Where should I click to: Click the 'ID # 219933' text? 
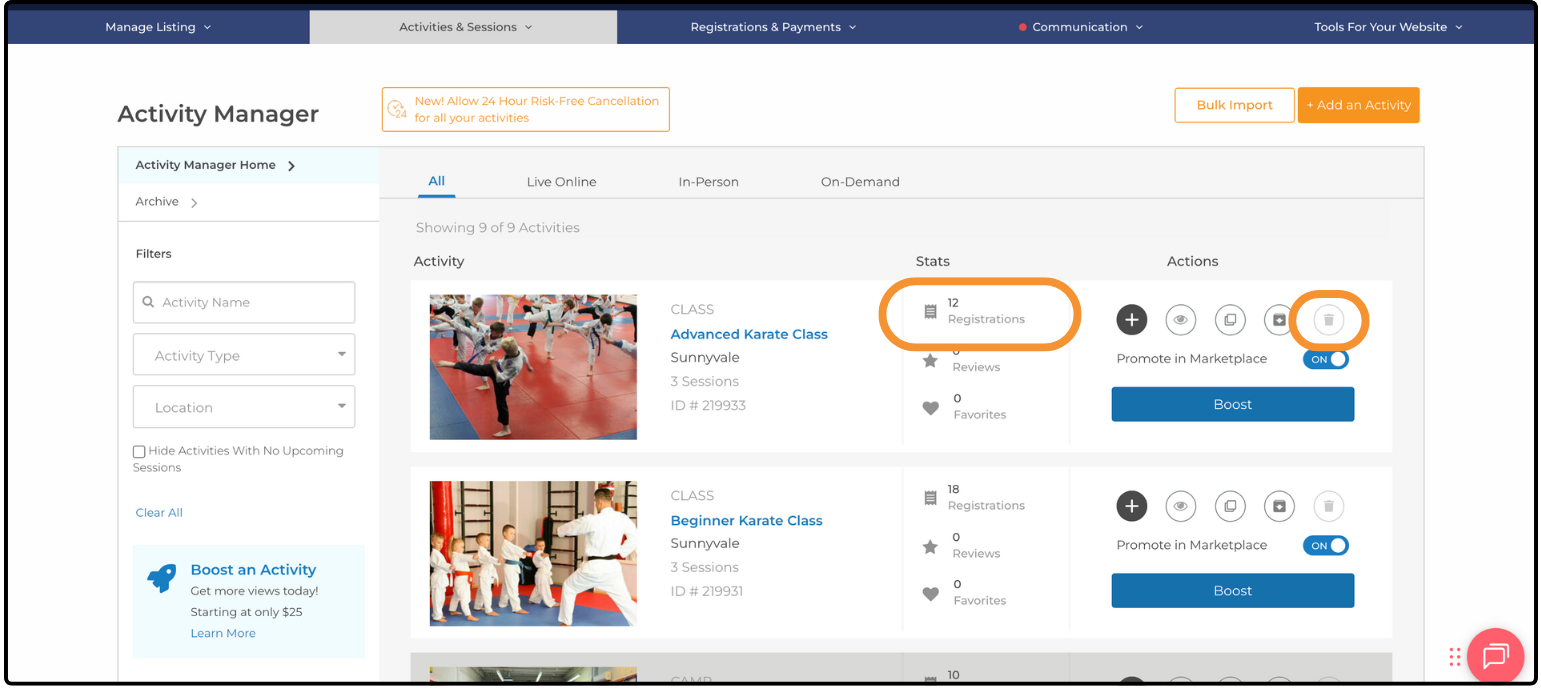(708, 405)
